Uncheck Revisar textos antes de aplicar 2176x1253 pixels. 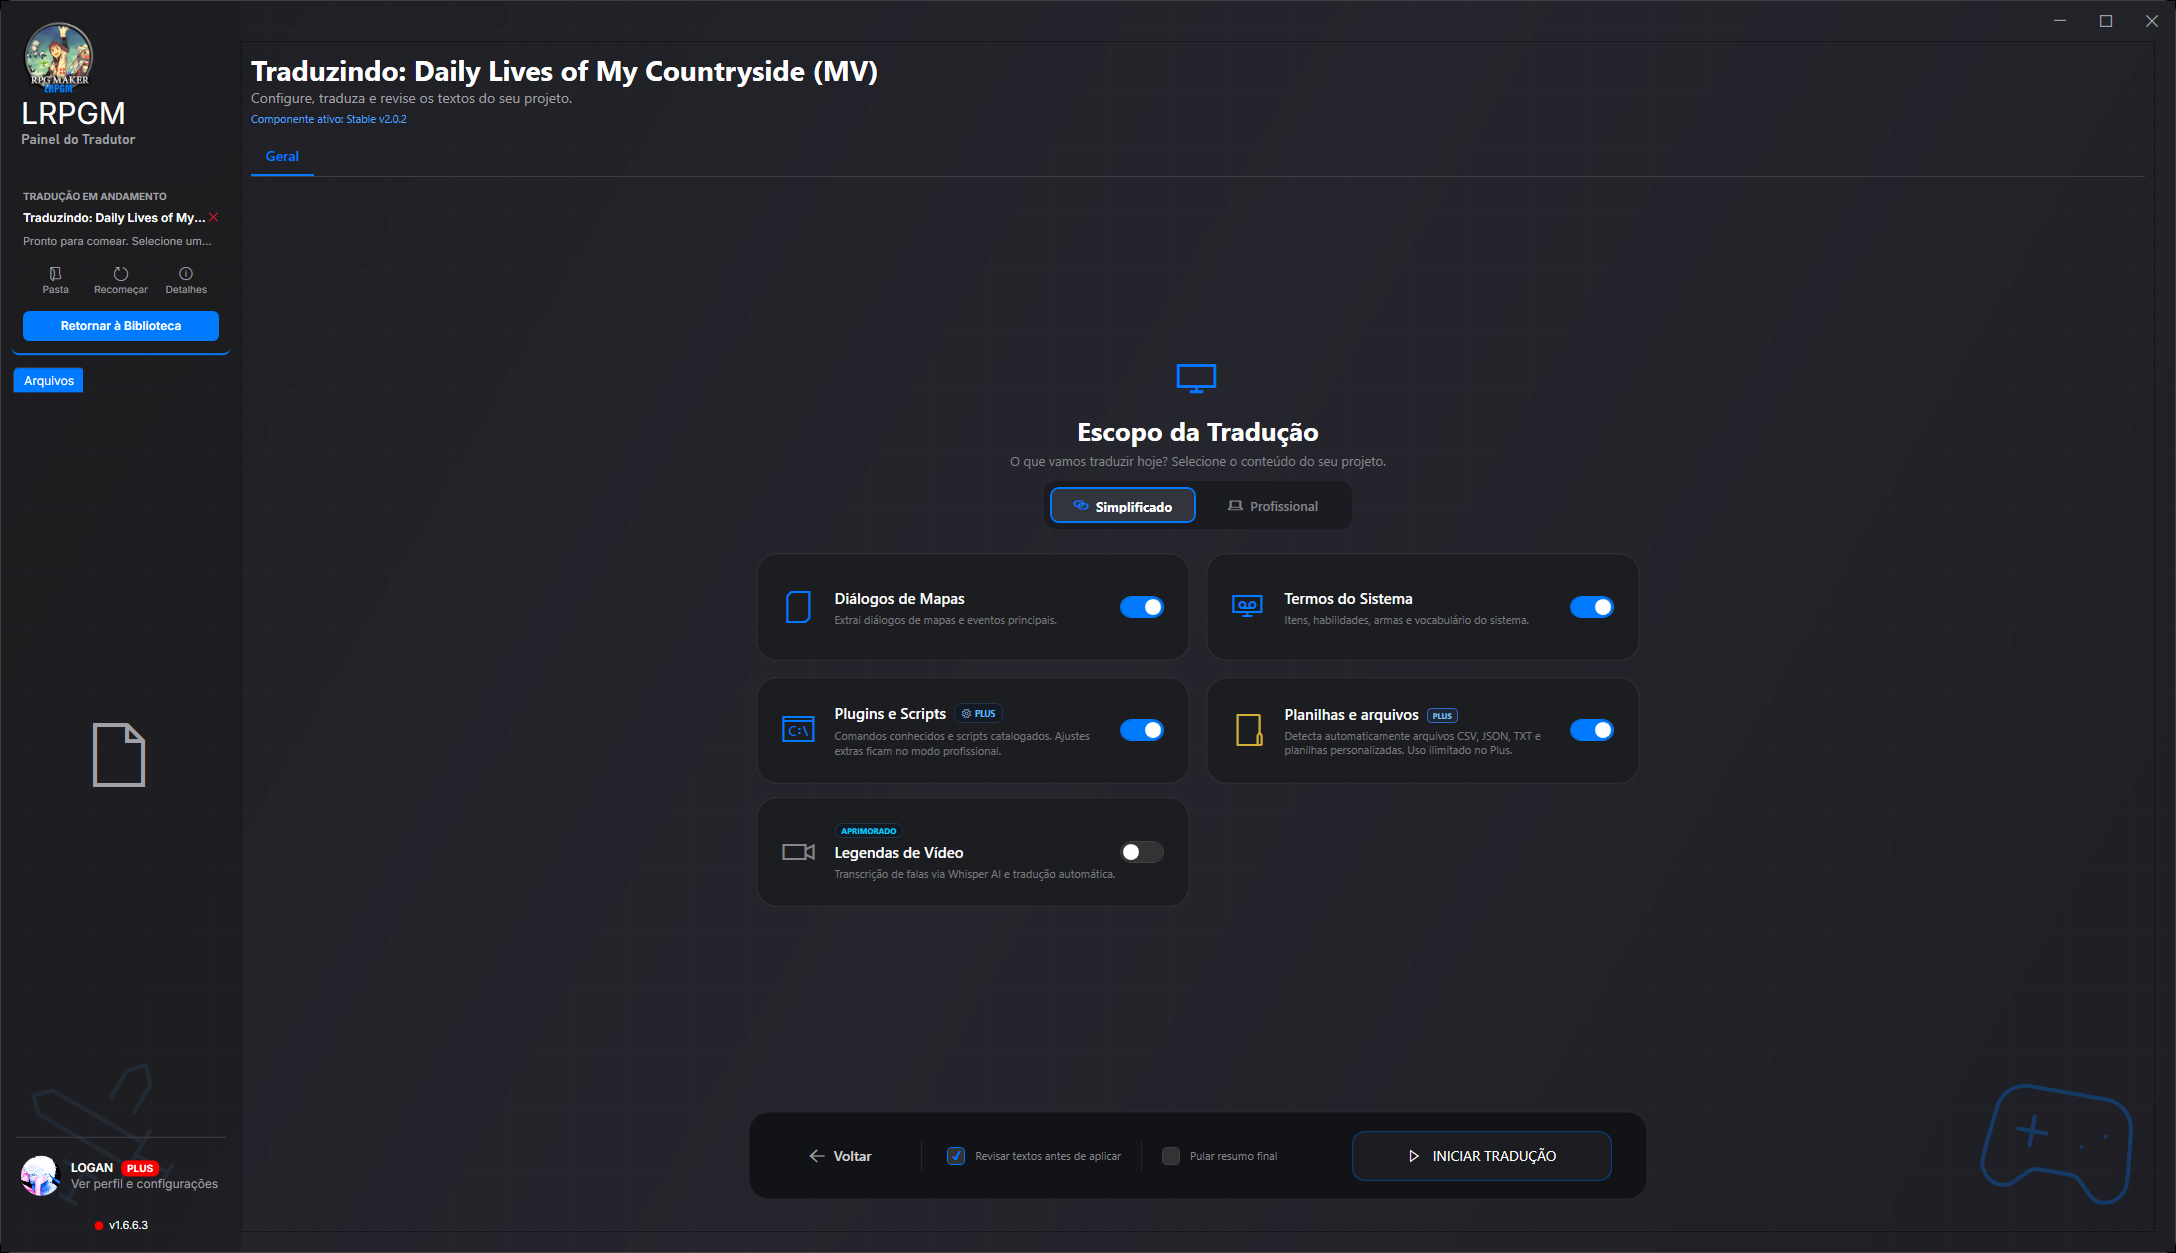pos(956,1156)
